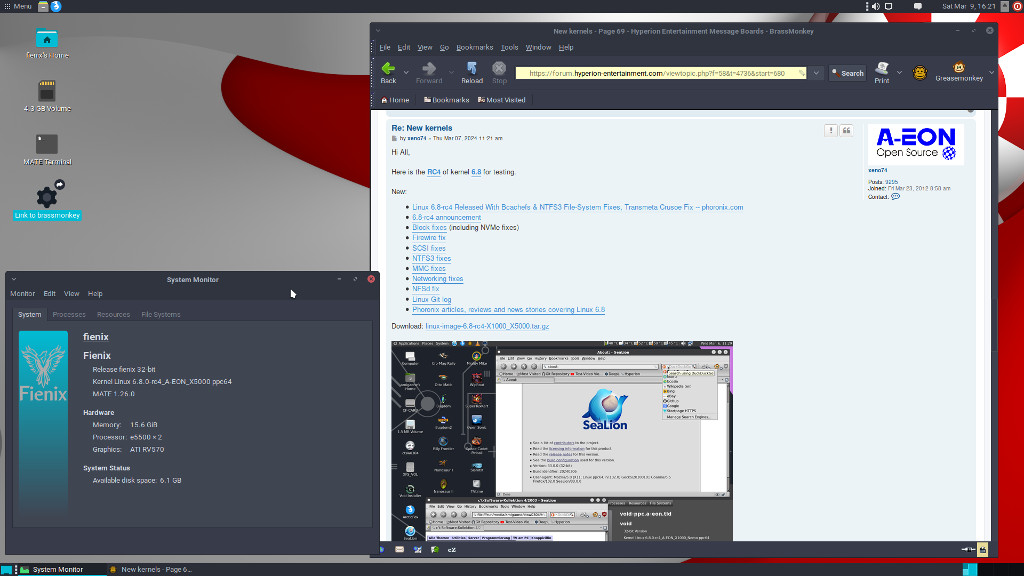Open the embedded SeaLion desktop screenshot
Image resolution: width=1024 pixels, height=576 pixels.
(562, 441)
